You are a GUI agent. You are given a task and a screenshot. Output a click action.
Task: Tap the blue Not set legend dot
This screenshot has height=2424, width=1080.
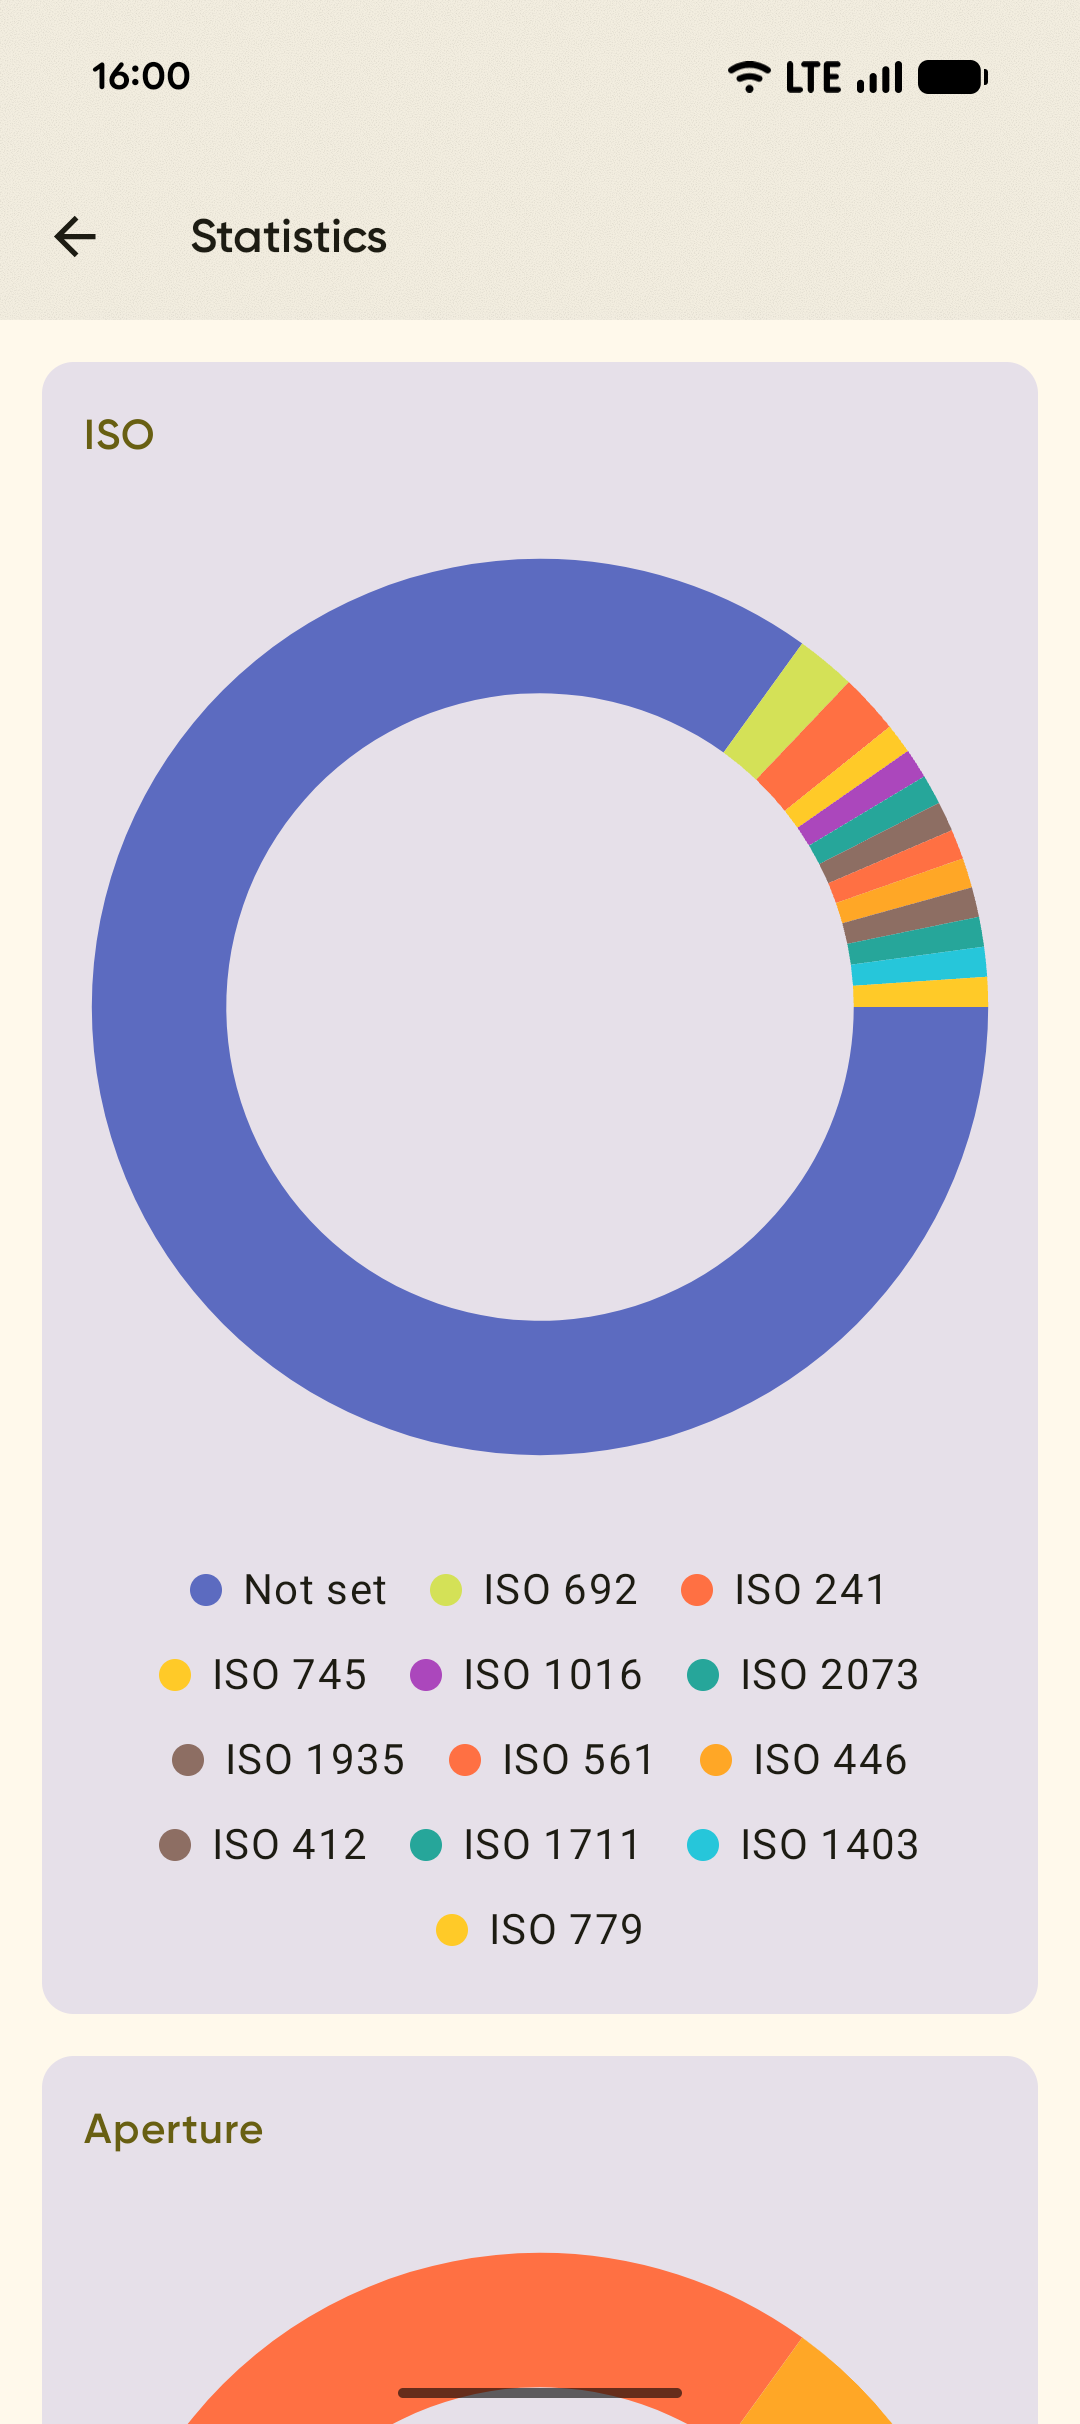coord(206,1590)
